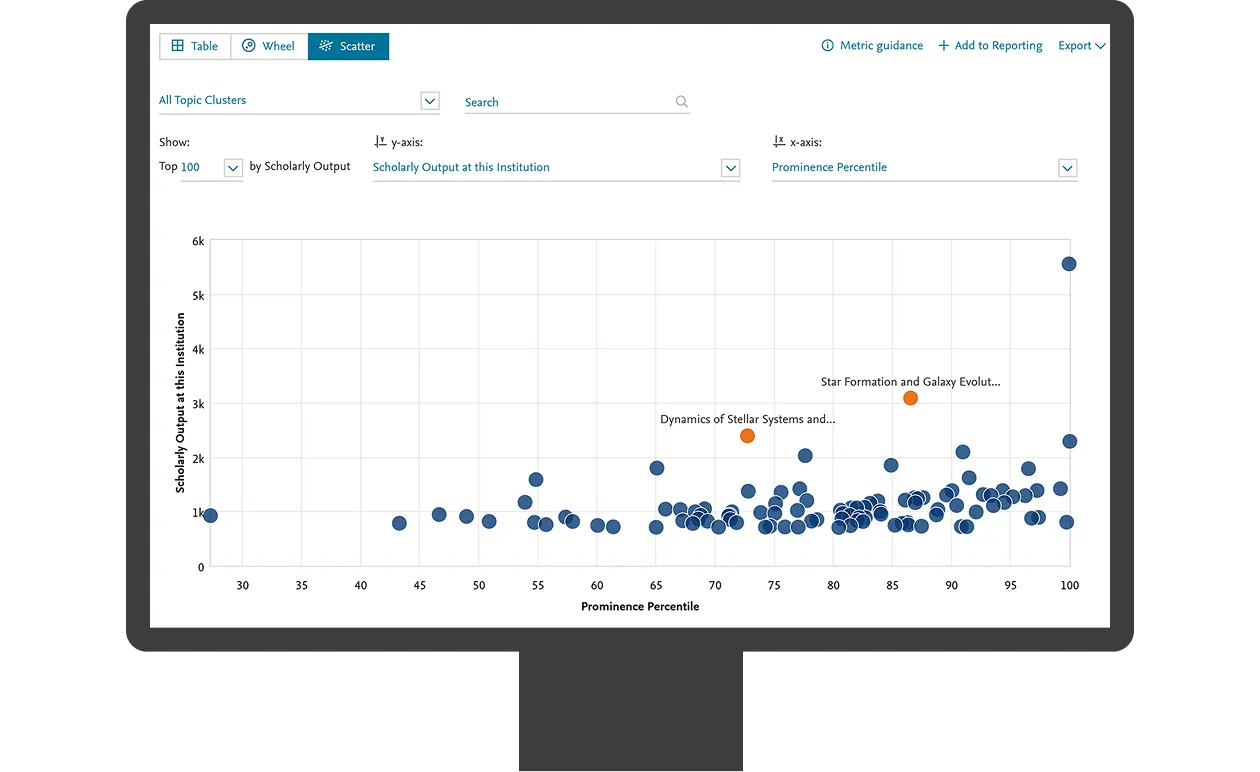Viewport: 1260px width, 772px height.
Task: Open the Prominence Percentile x-axis dropdown
Action: (1067, 168)
